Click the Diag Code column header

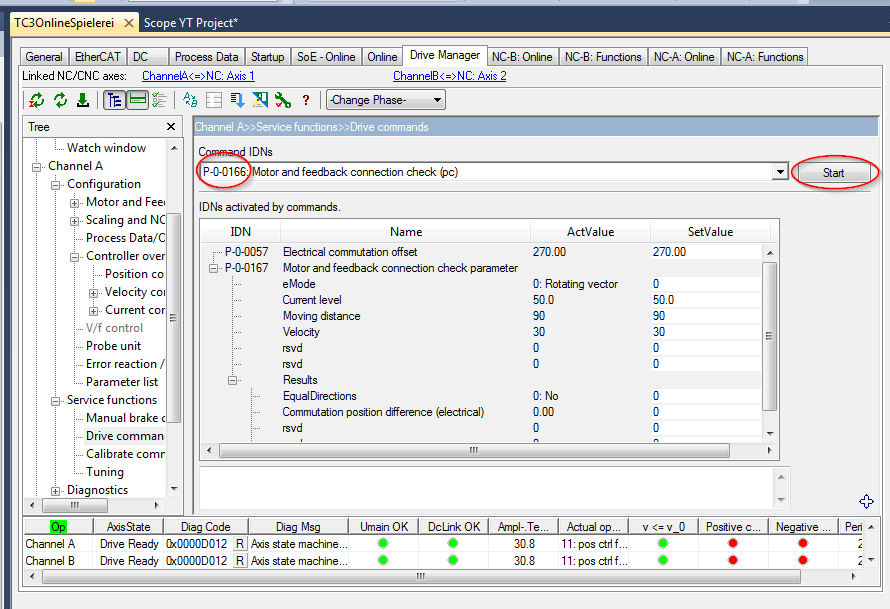click(205, 527)
